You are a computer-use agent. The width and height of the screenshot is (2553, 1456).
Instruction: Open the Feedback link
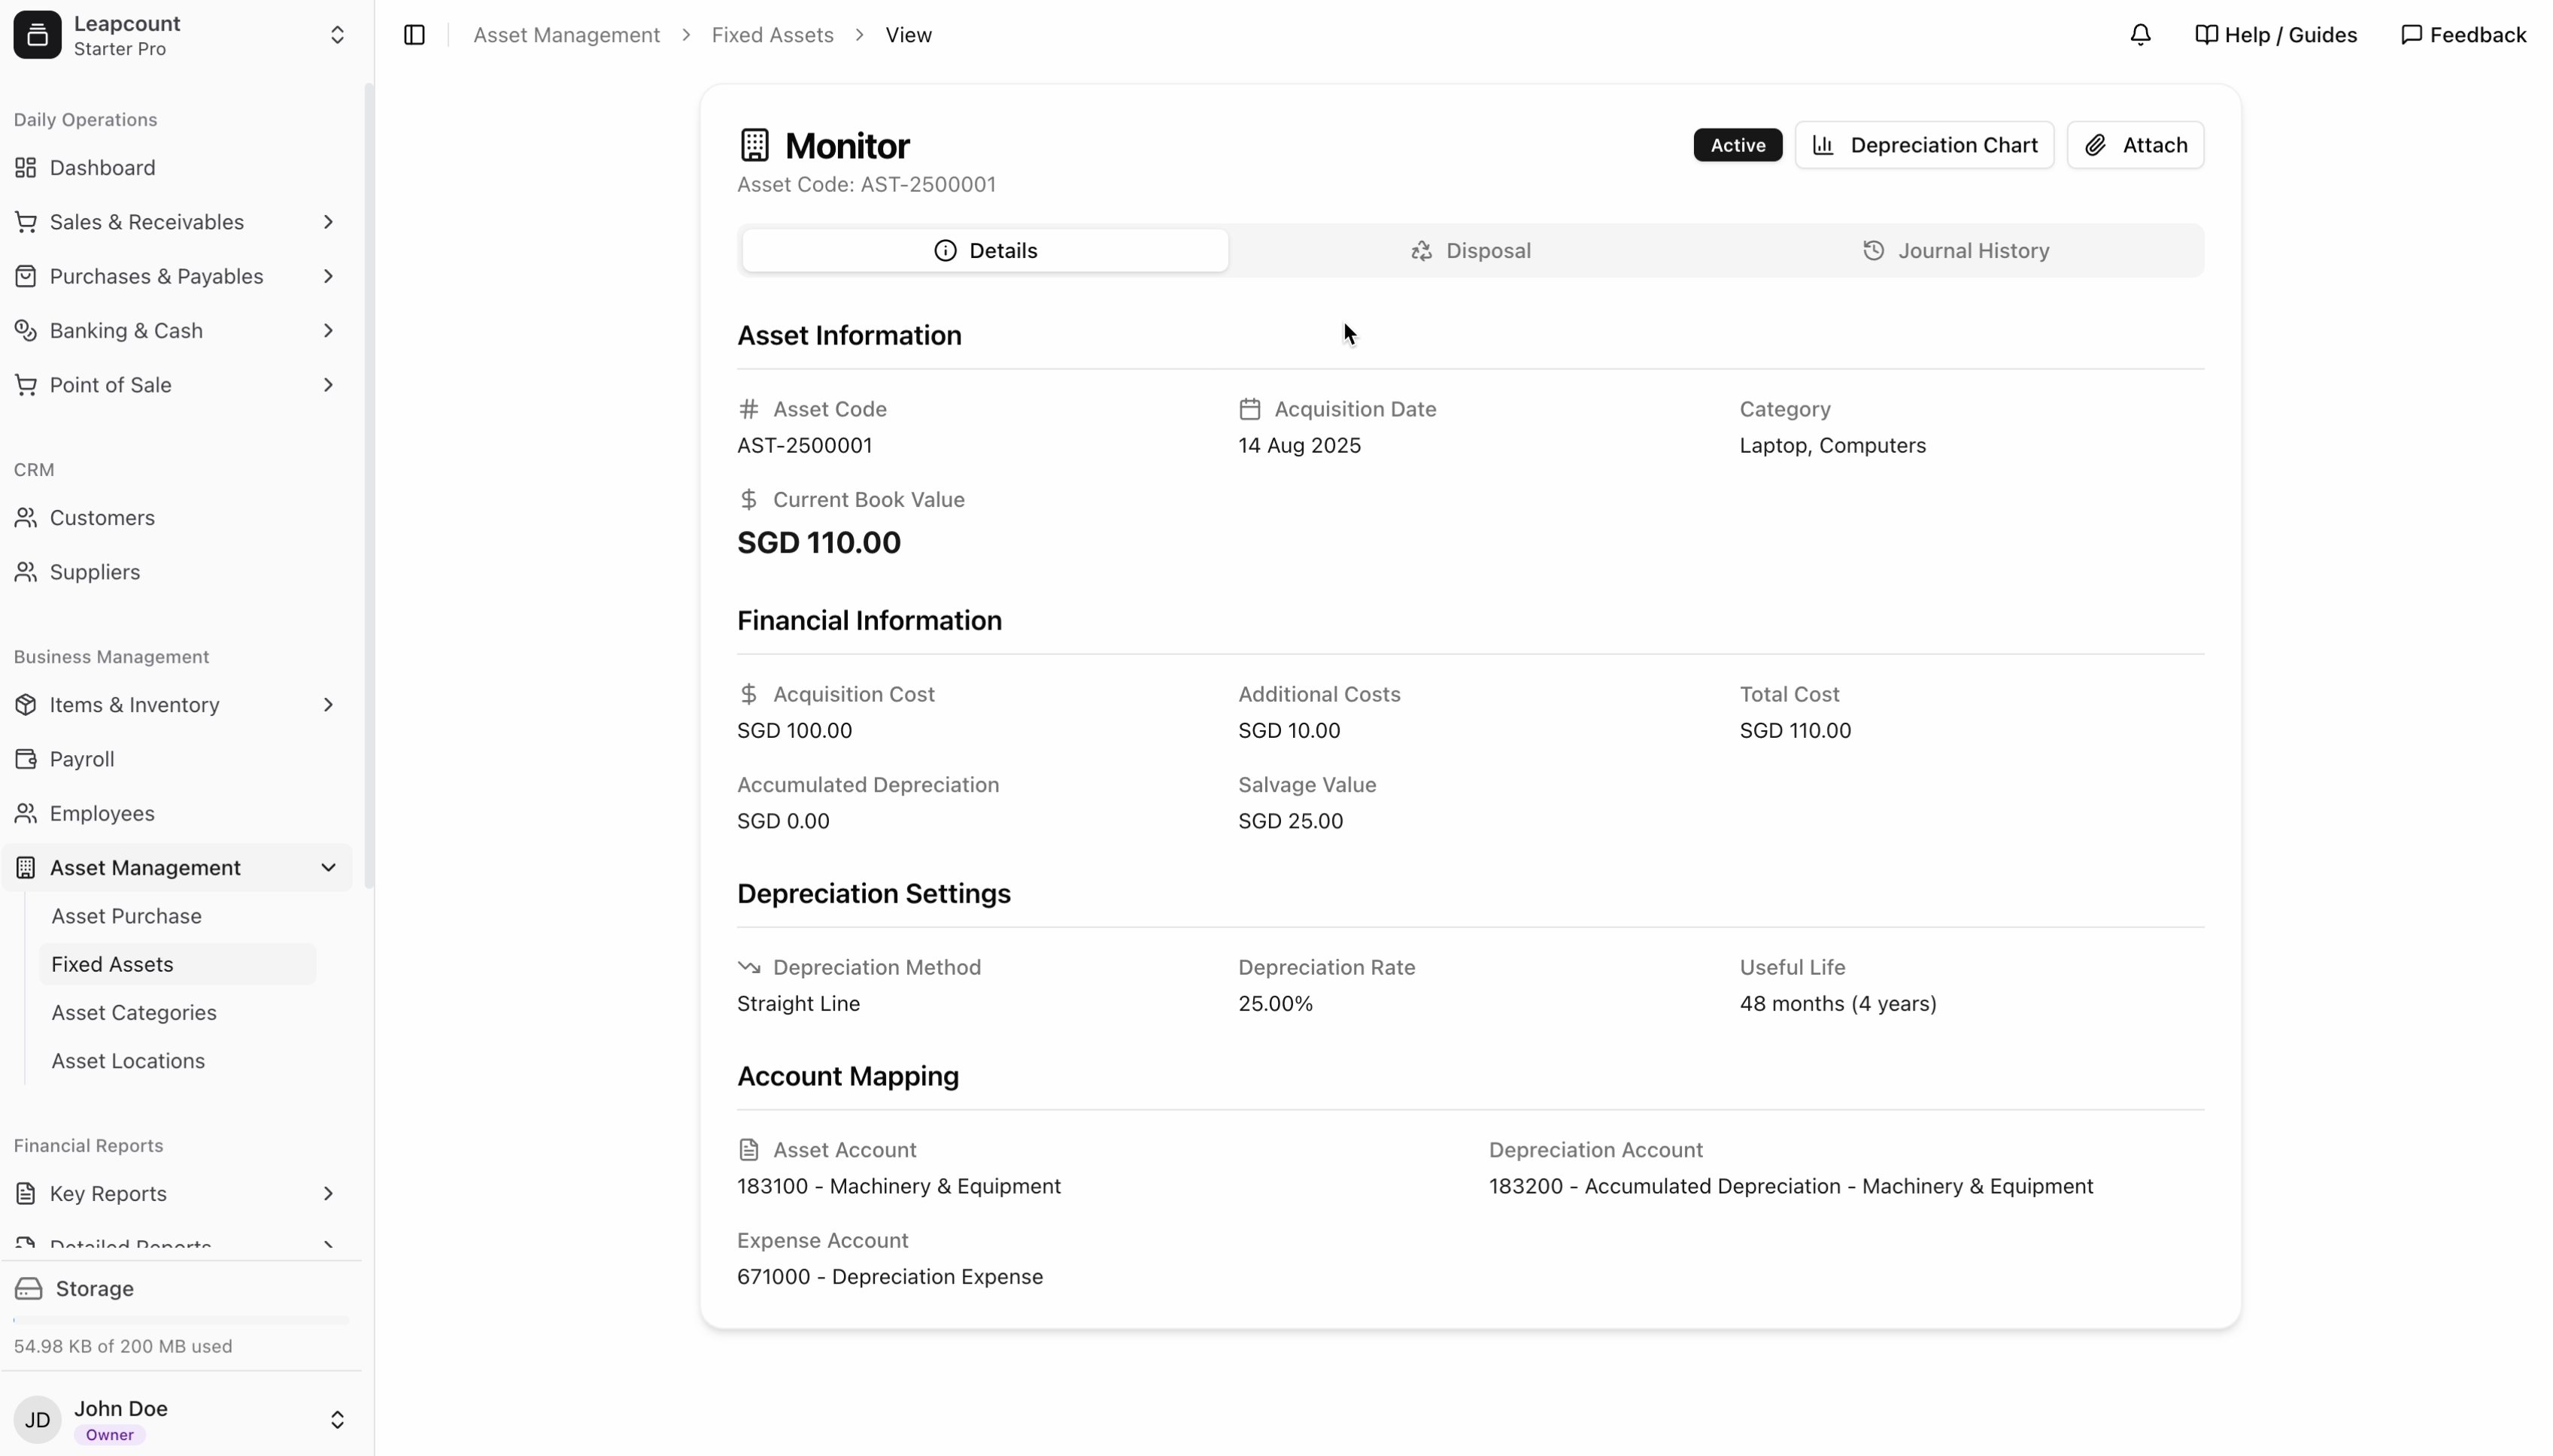tap(2463, 35)
